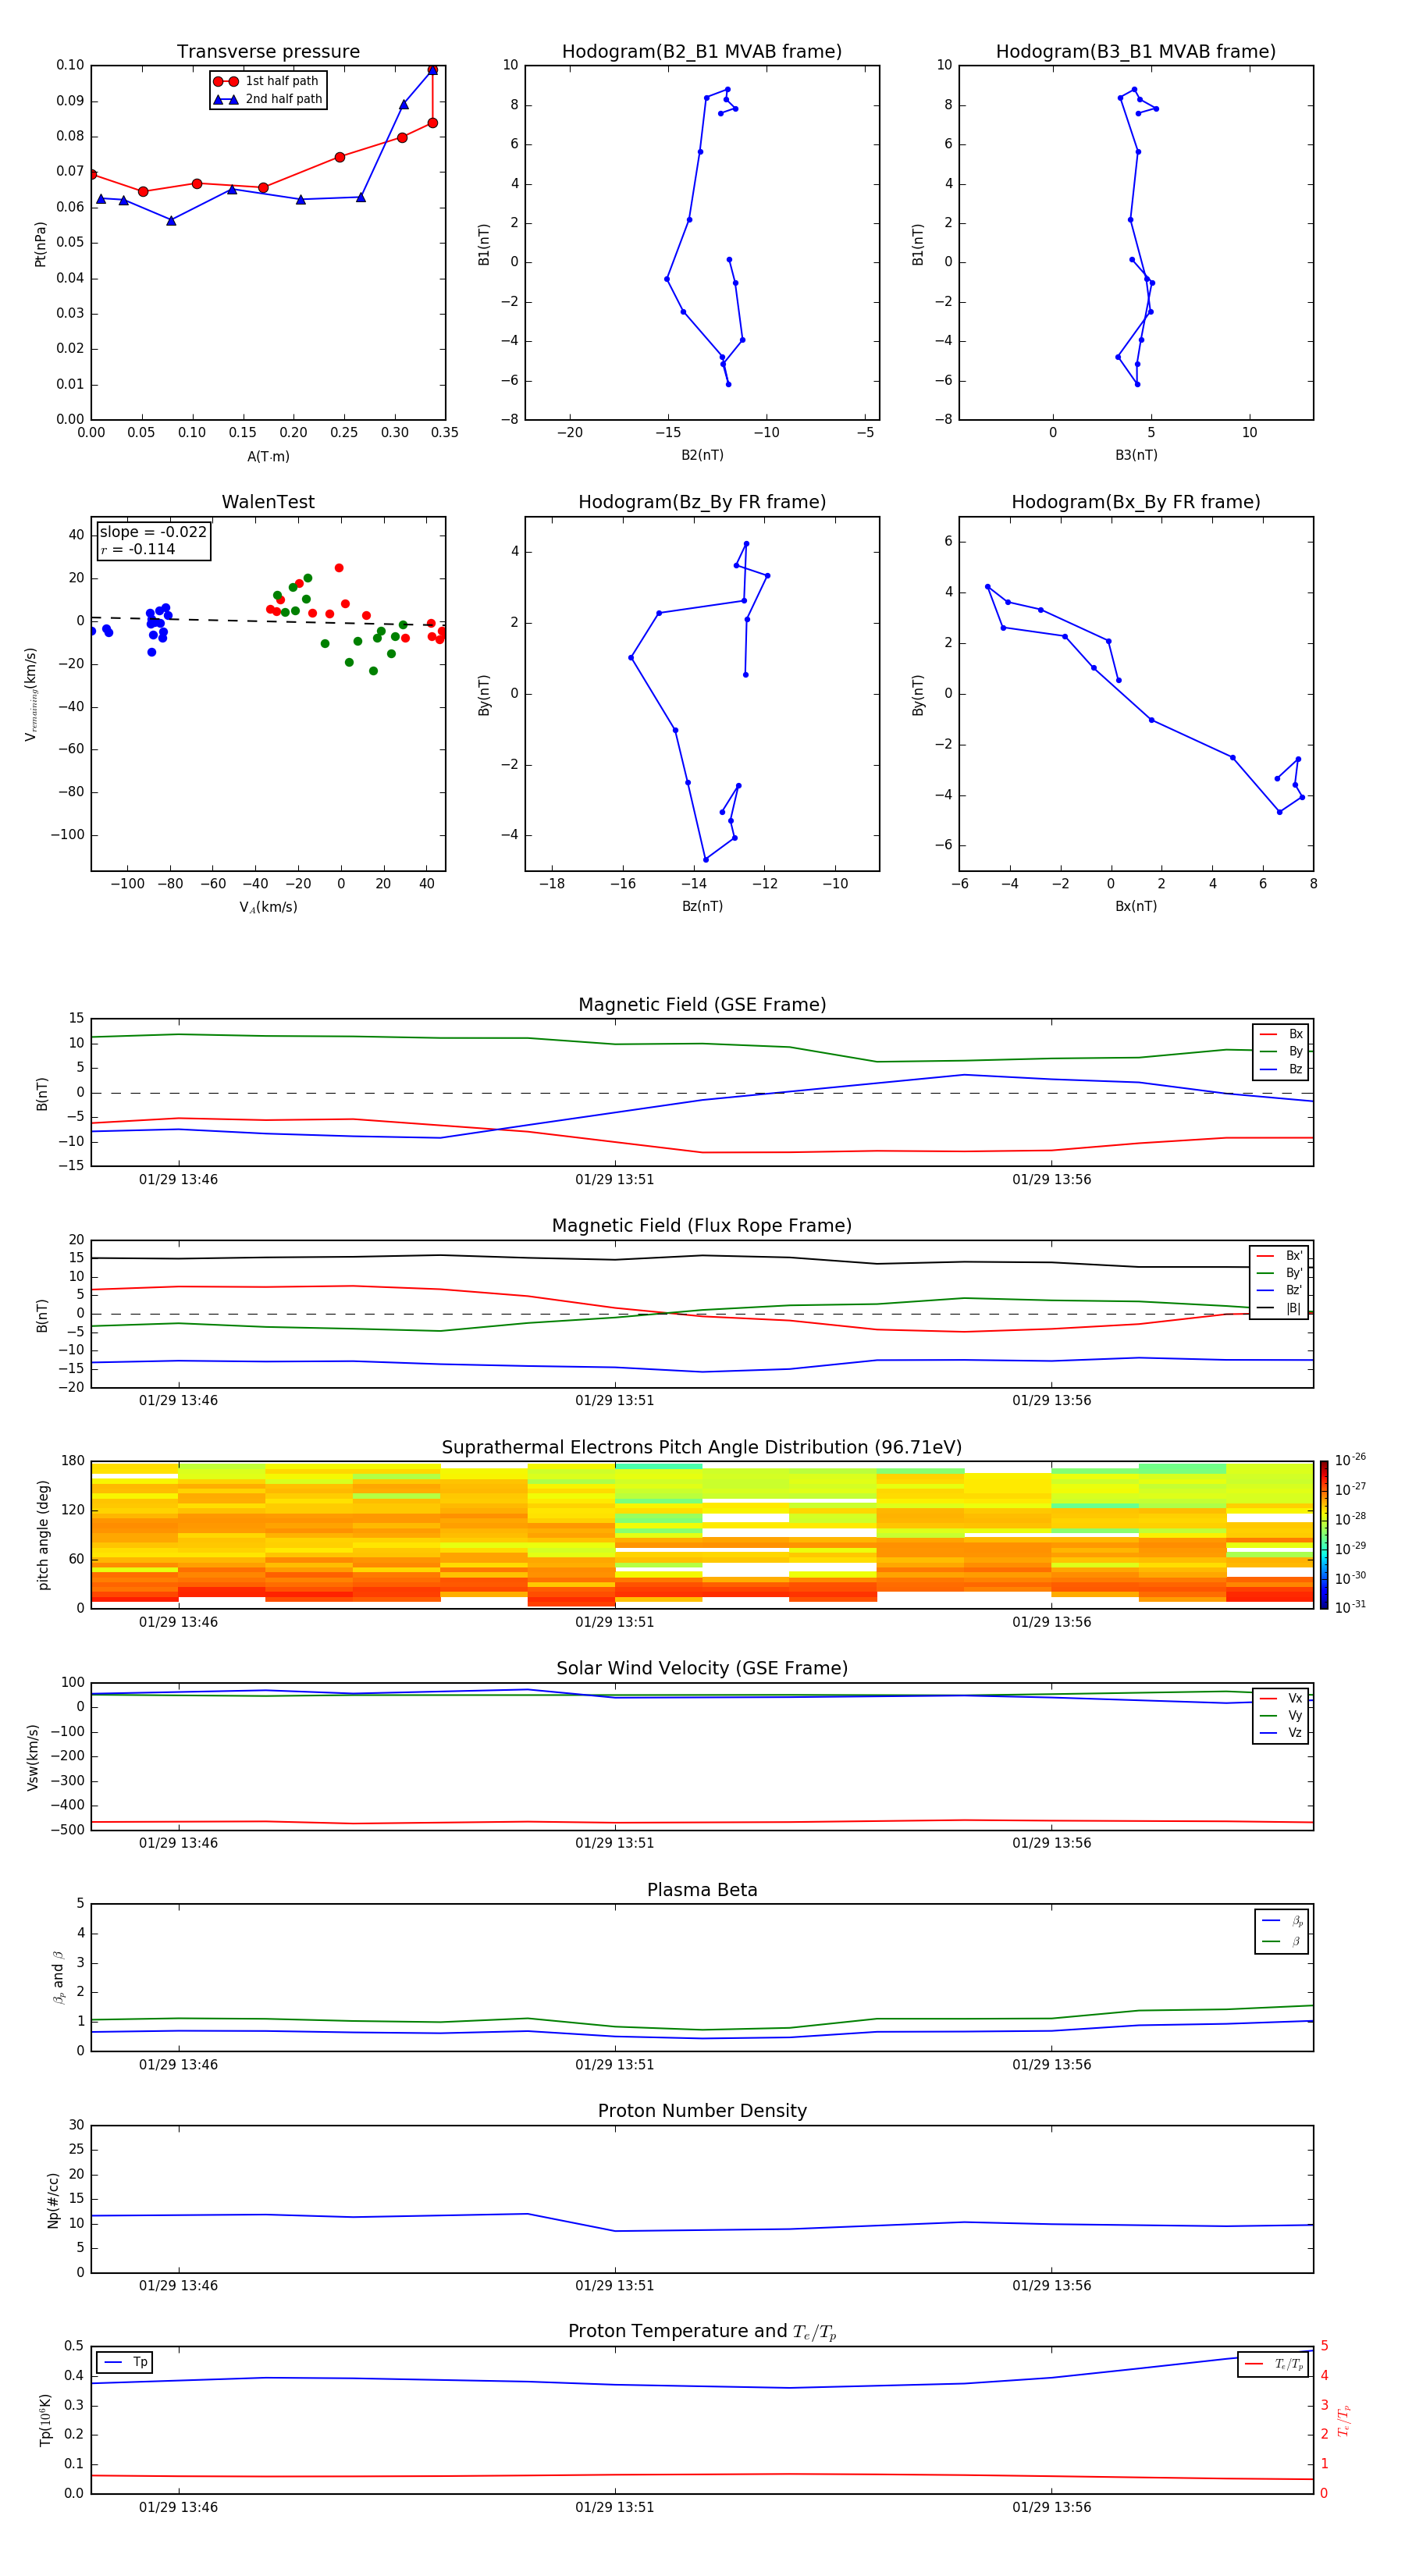
Task: Click 'Hodogram(Bx_By FR frame)' title
Action: point(1136,502)
